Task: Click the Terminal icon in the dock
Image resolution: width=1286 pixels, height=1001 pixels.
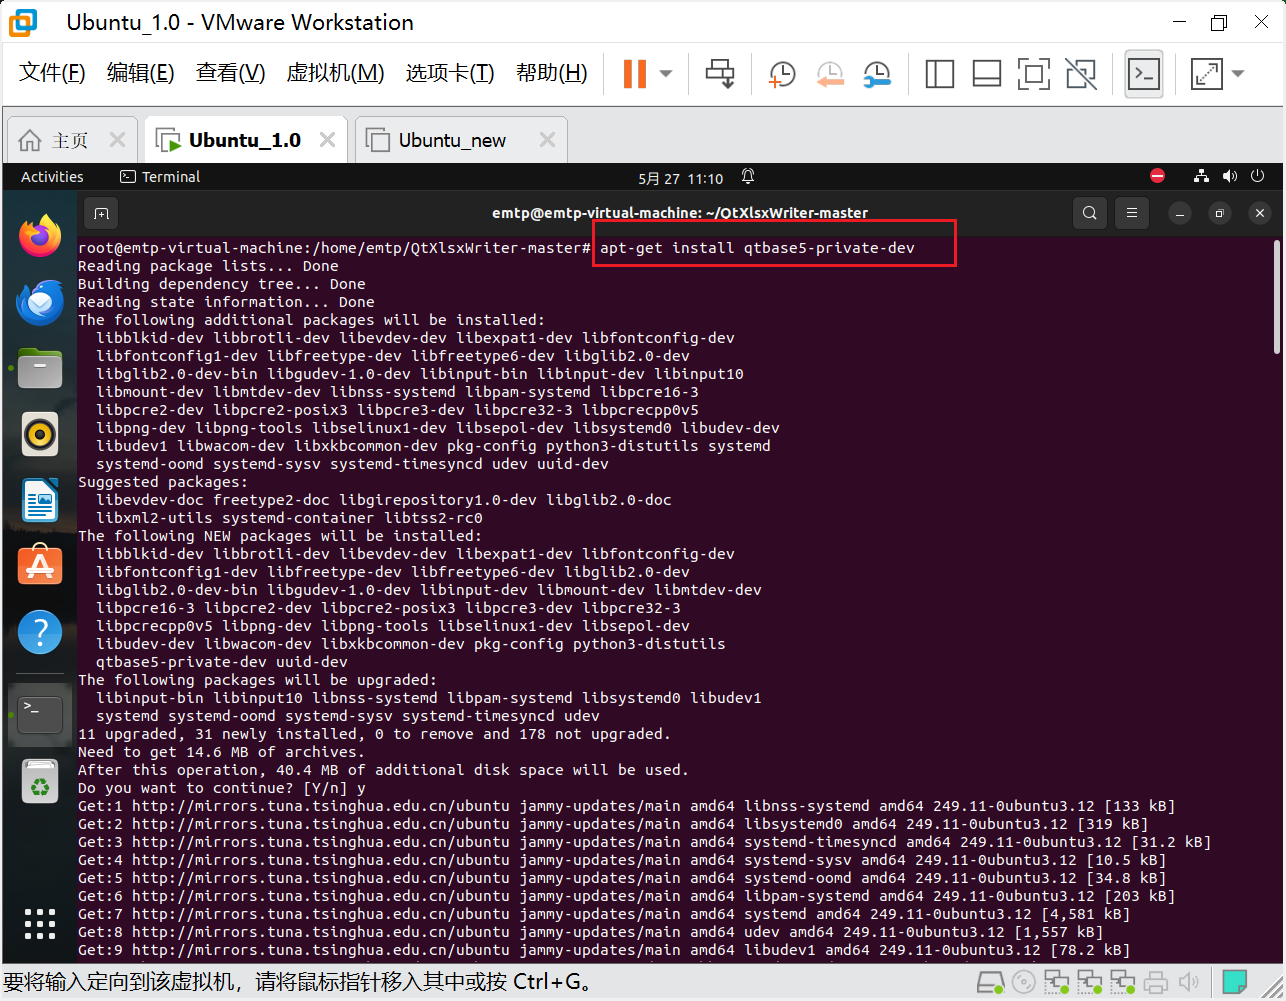Action: coord(40,714)
